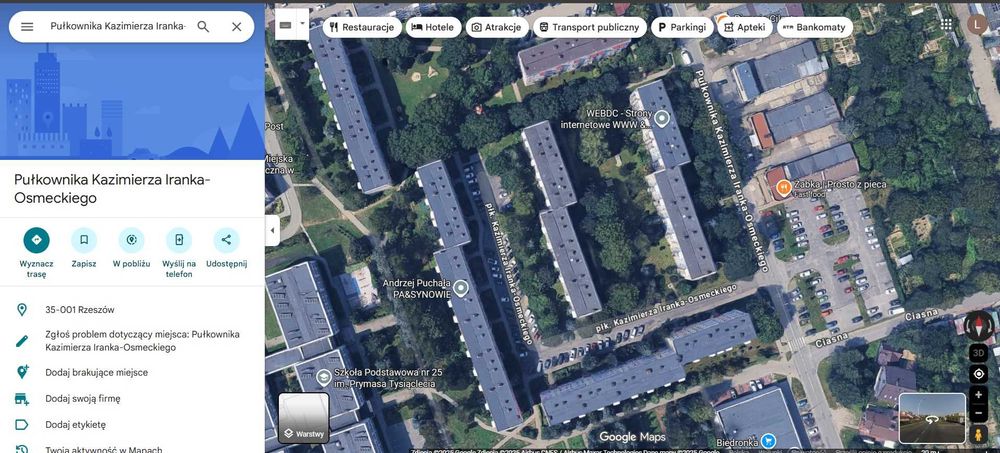Viewport: 1000px width, 453px height.
Task: Filter map by Hotele chip
Action: point(433,27)
